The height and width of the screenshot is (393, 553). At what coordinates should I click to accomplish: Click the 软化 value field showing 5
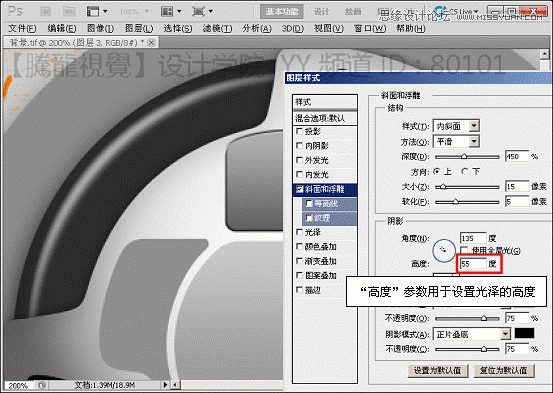pyautogui.click(x=517, y=201)
